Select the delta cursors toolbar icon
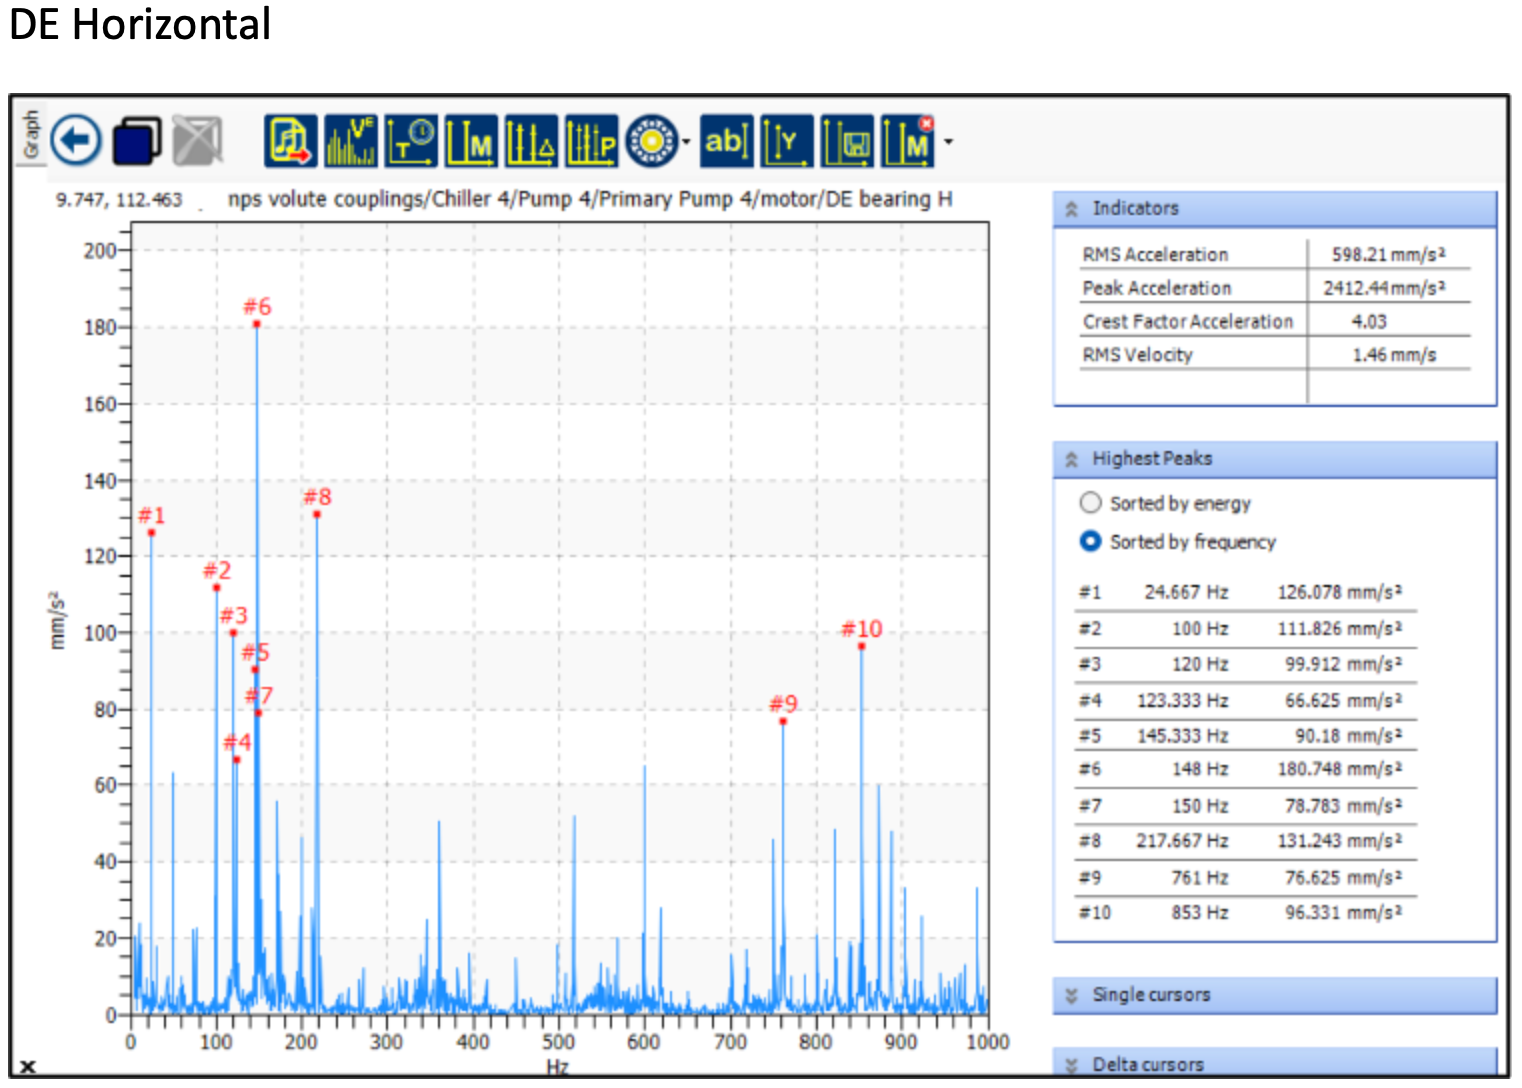Image resolution: width=1522 pixels, height=1088 pixels. pos(531,141)
